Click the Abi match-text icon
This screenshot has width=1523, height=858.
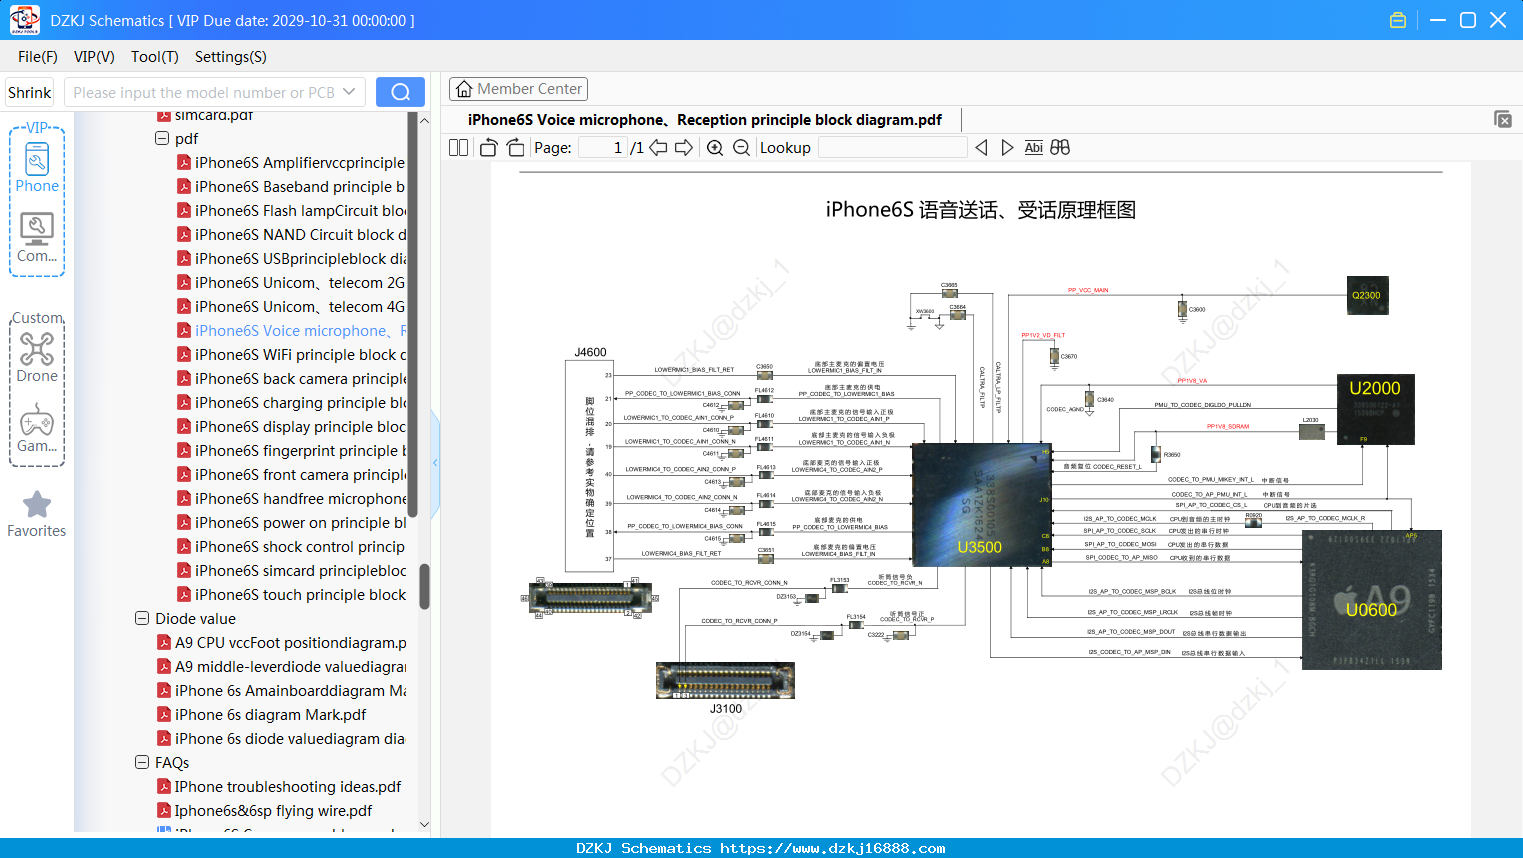click(x=1034, y=148)
